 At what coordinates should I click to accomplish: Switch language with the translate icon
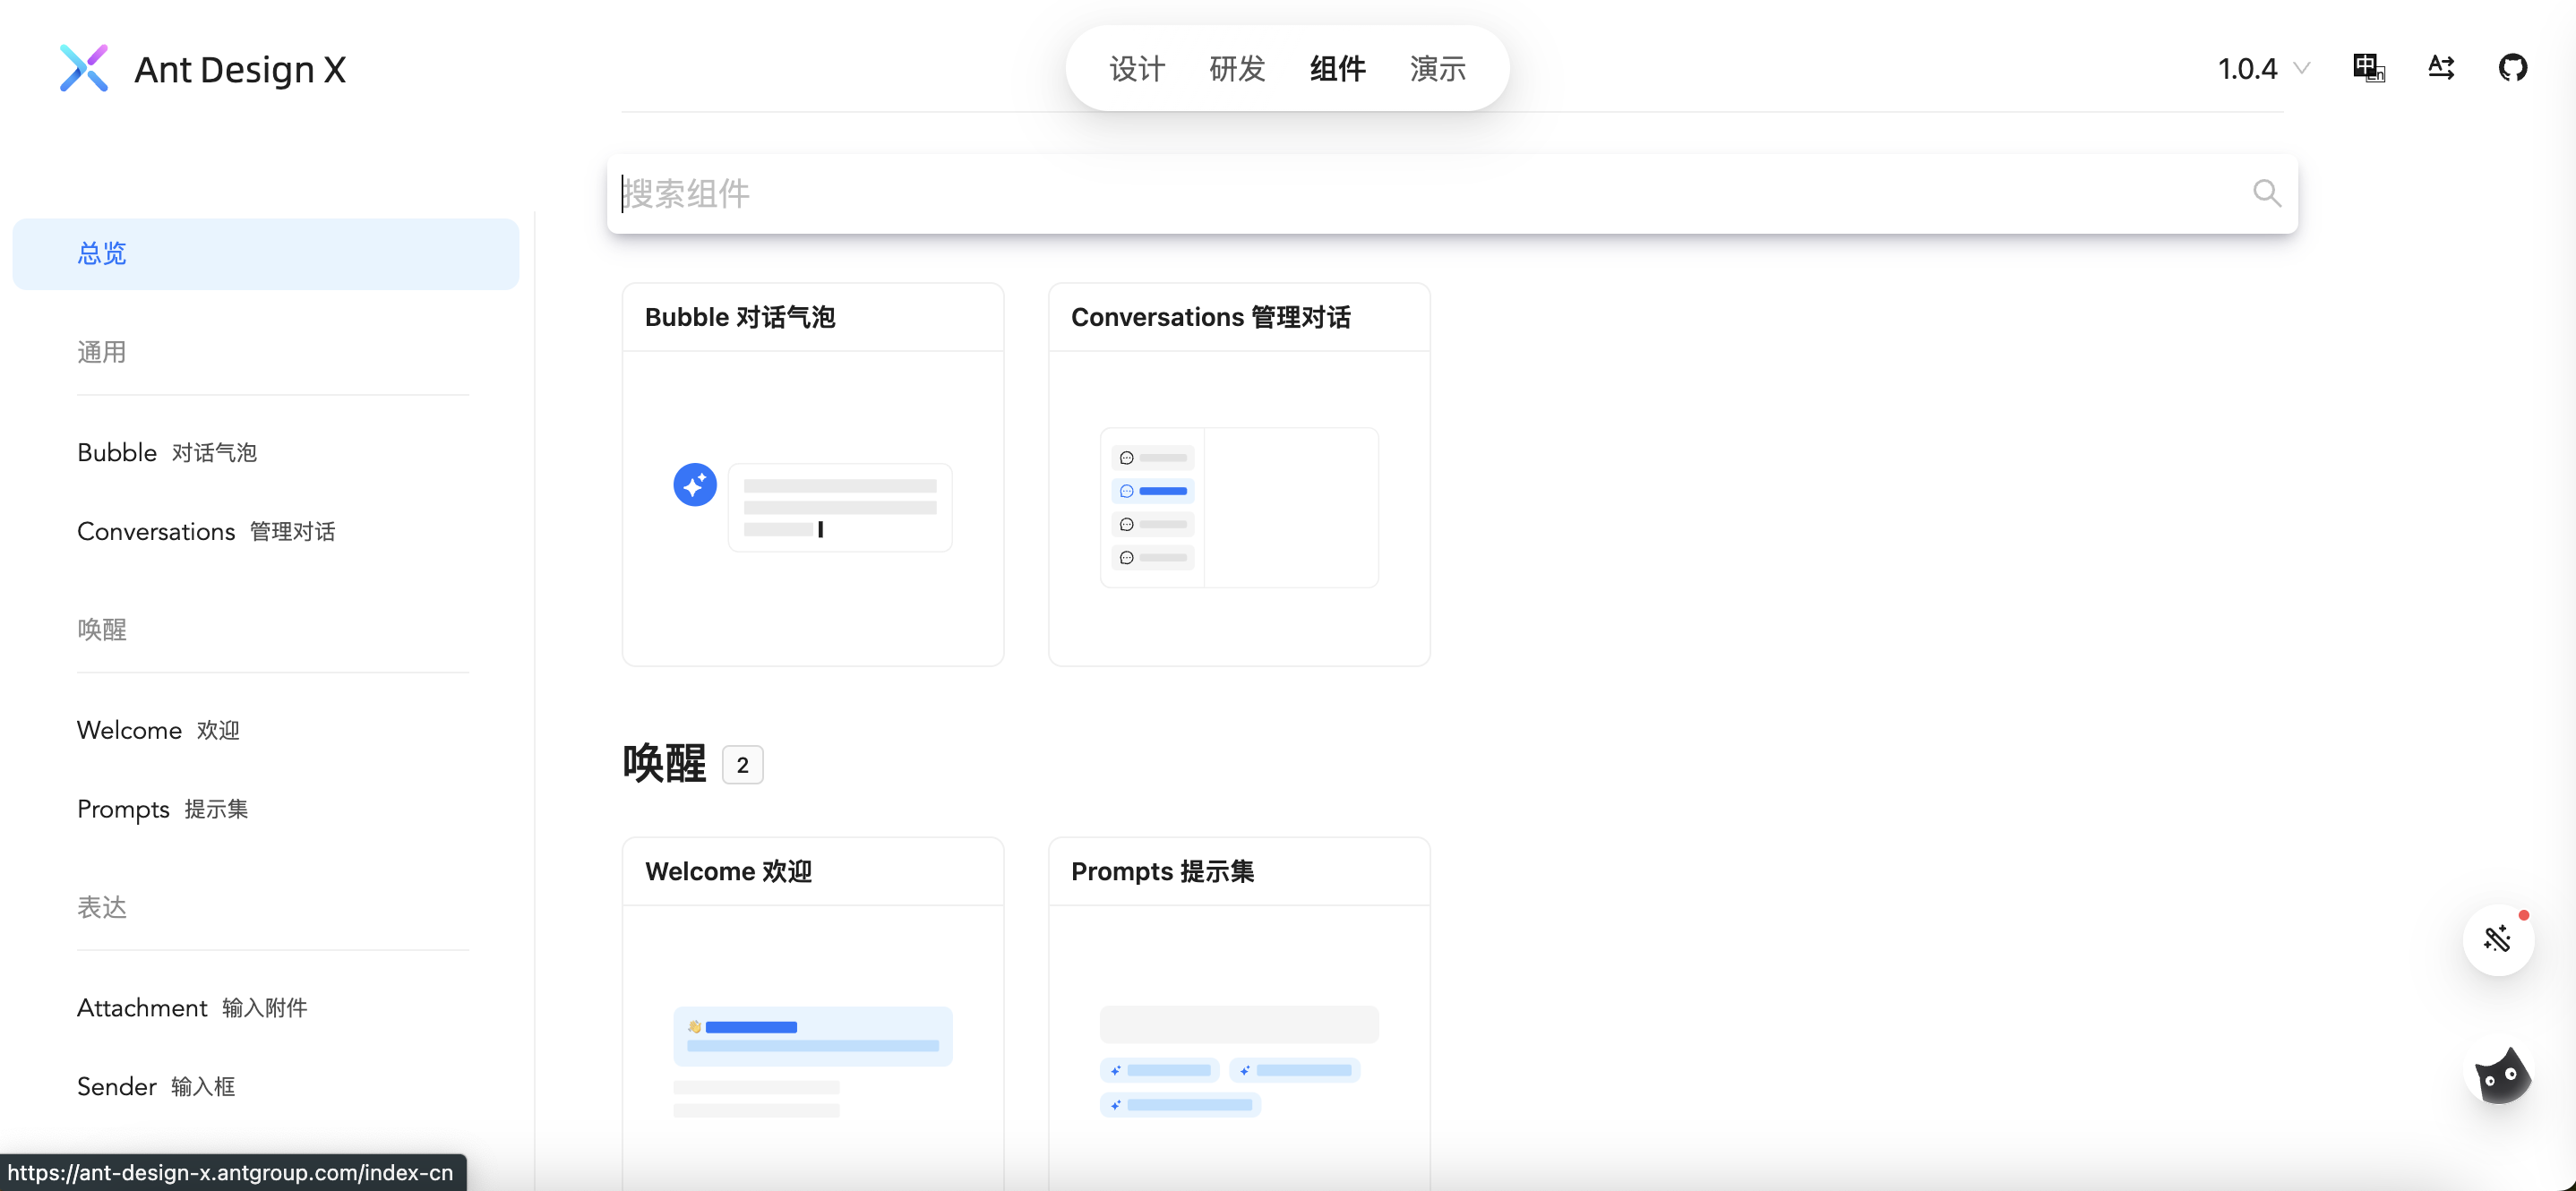(x=2368, y=68)
